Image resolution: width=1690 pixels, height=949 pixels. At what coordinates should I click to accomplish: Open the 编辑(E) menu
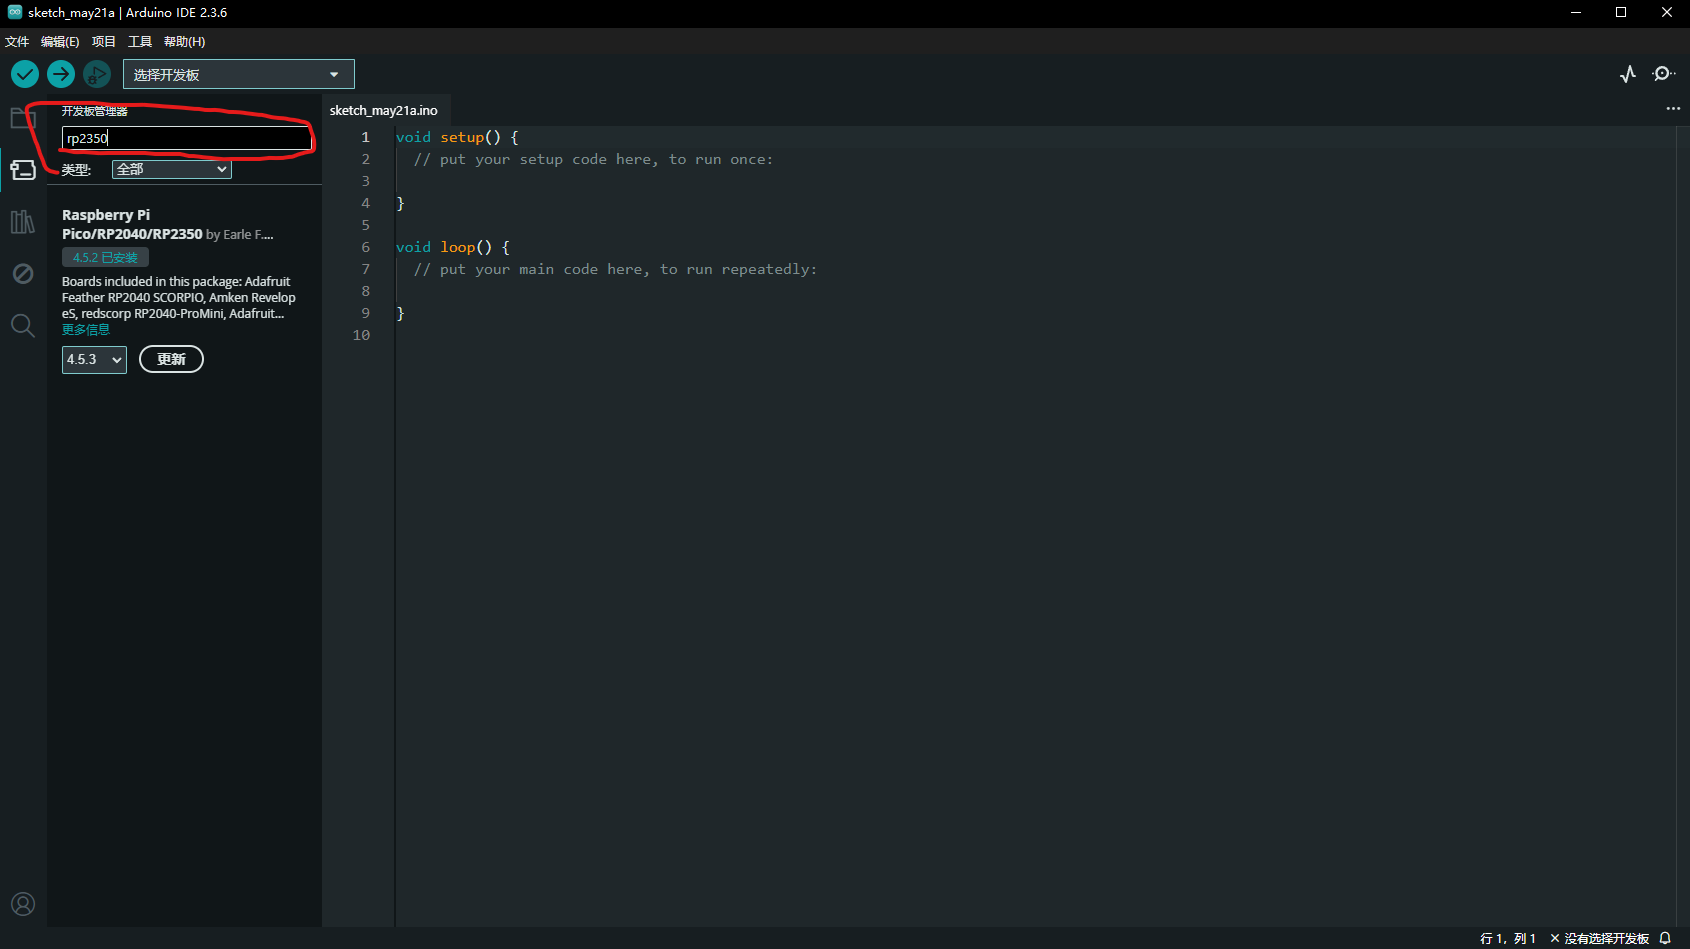pos(60,41)
